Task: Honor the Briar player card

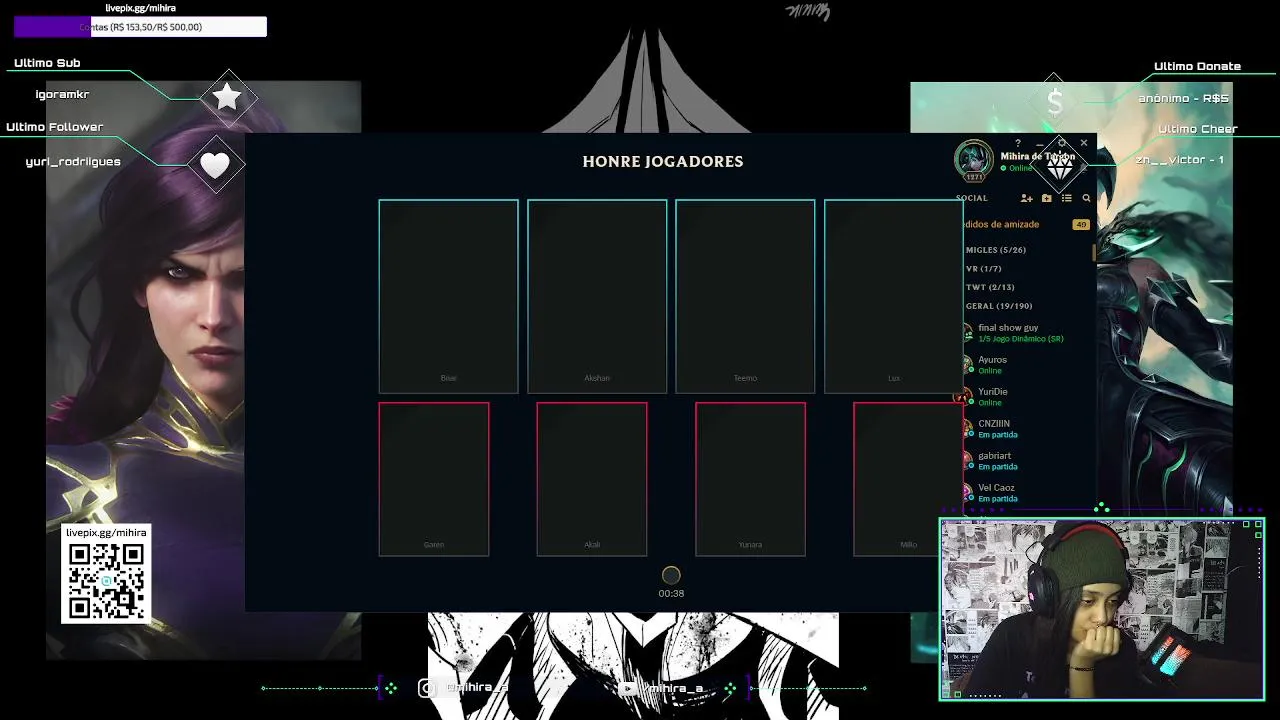Action: 448,296
